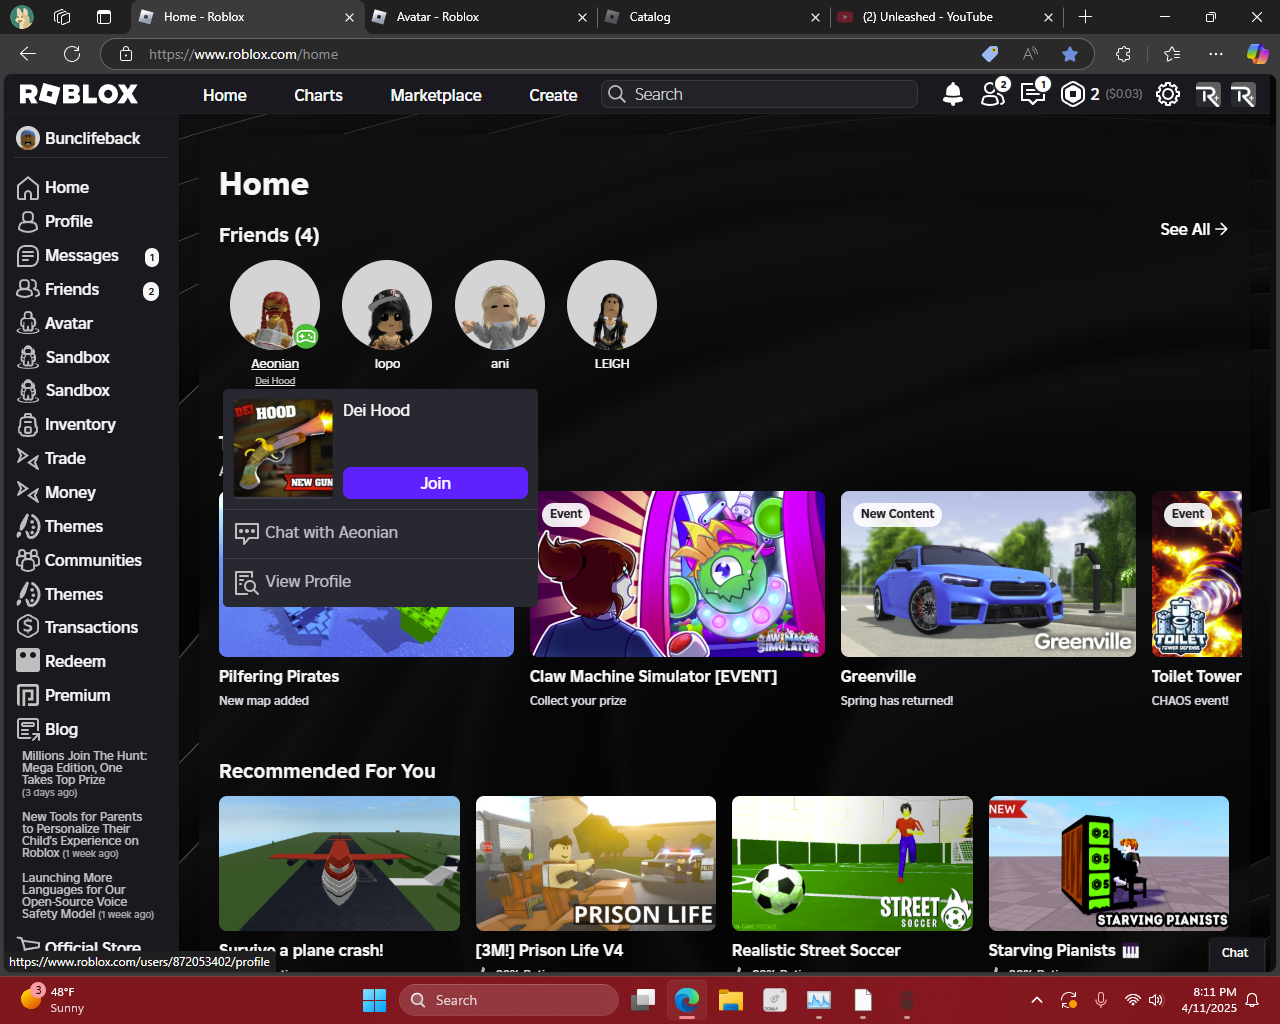Select View Profile in the friend popup

(x=380, y=582)
